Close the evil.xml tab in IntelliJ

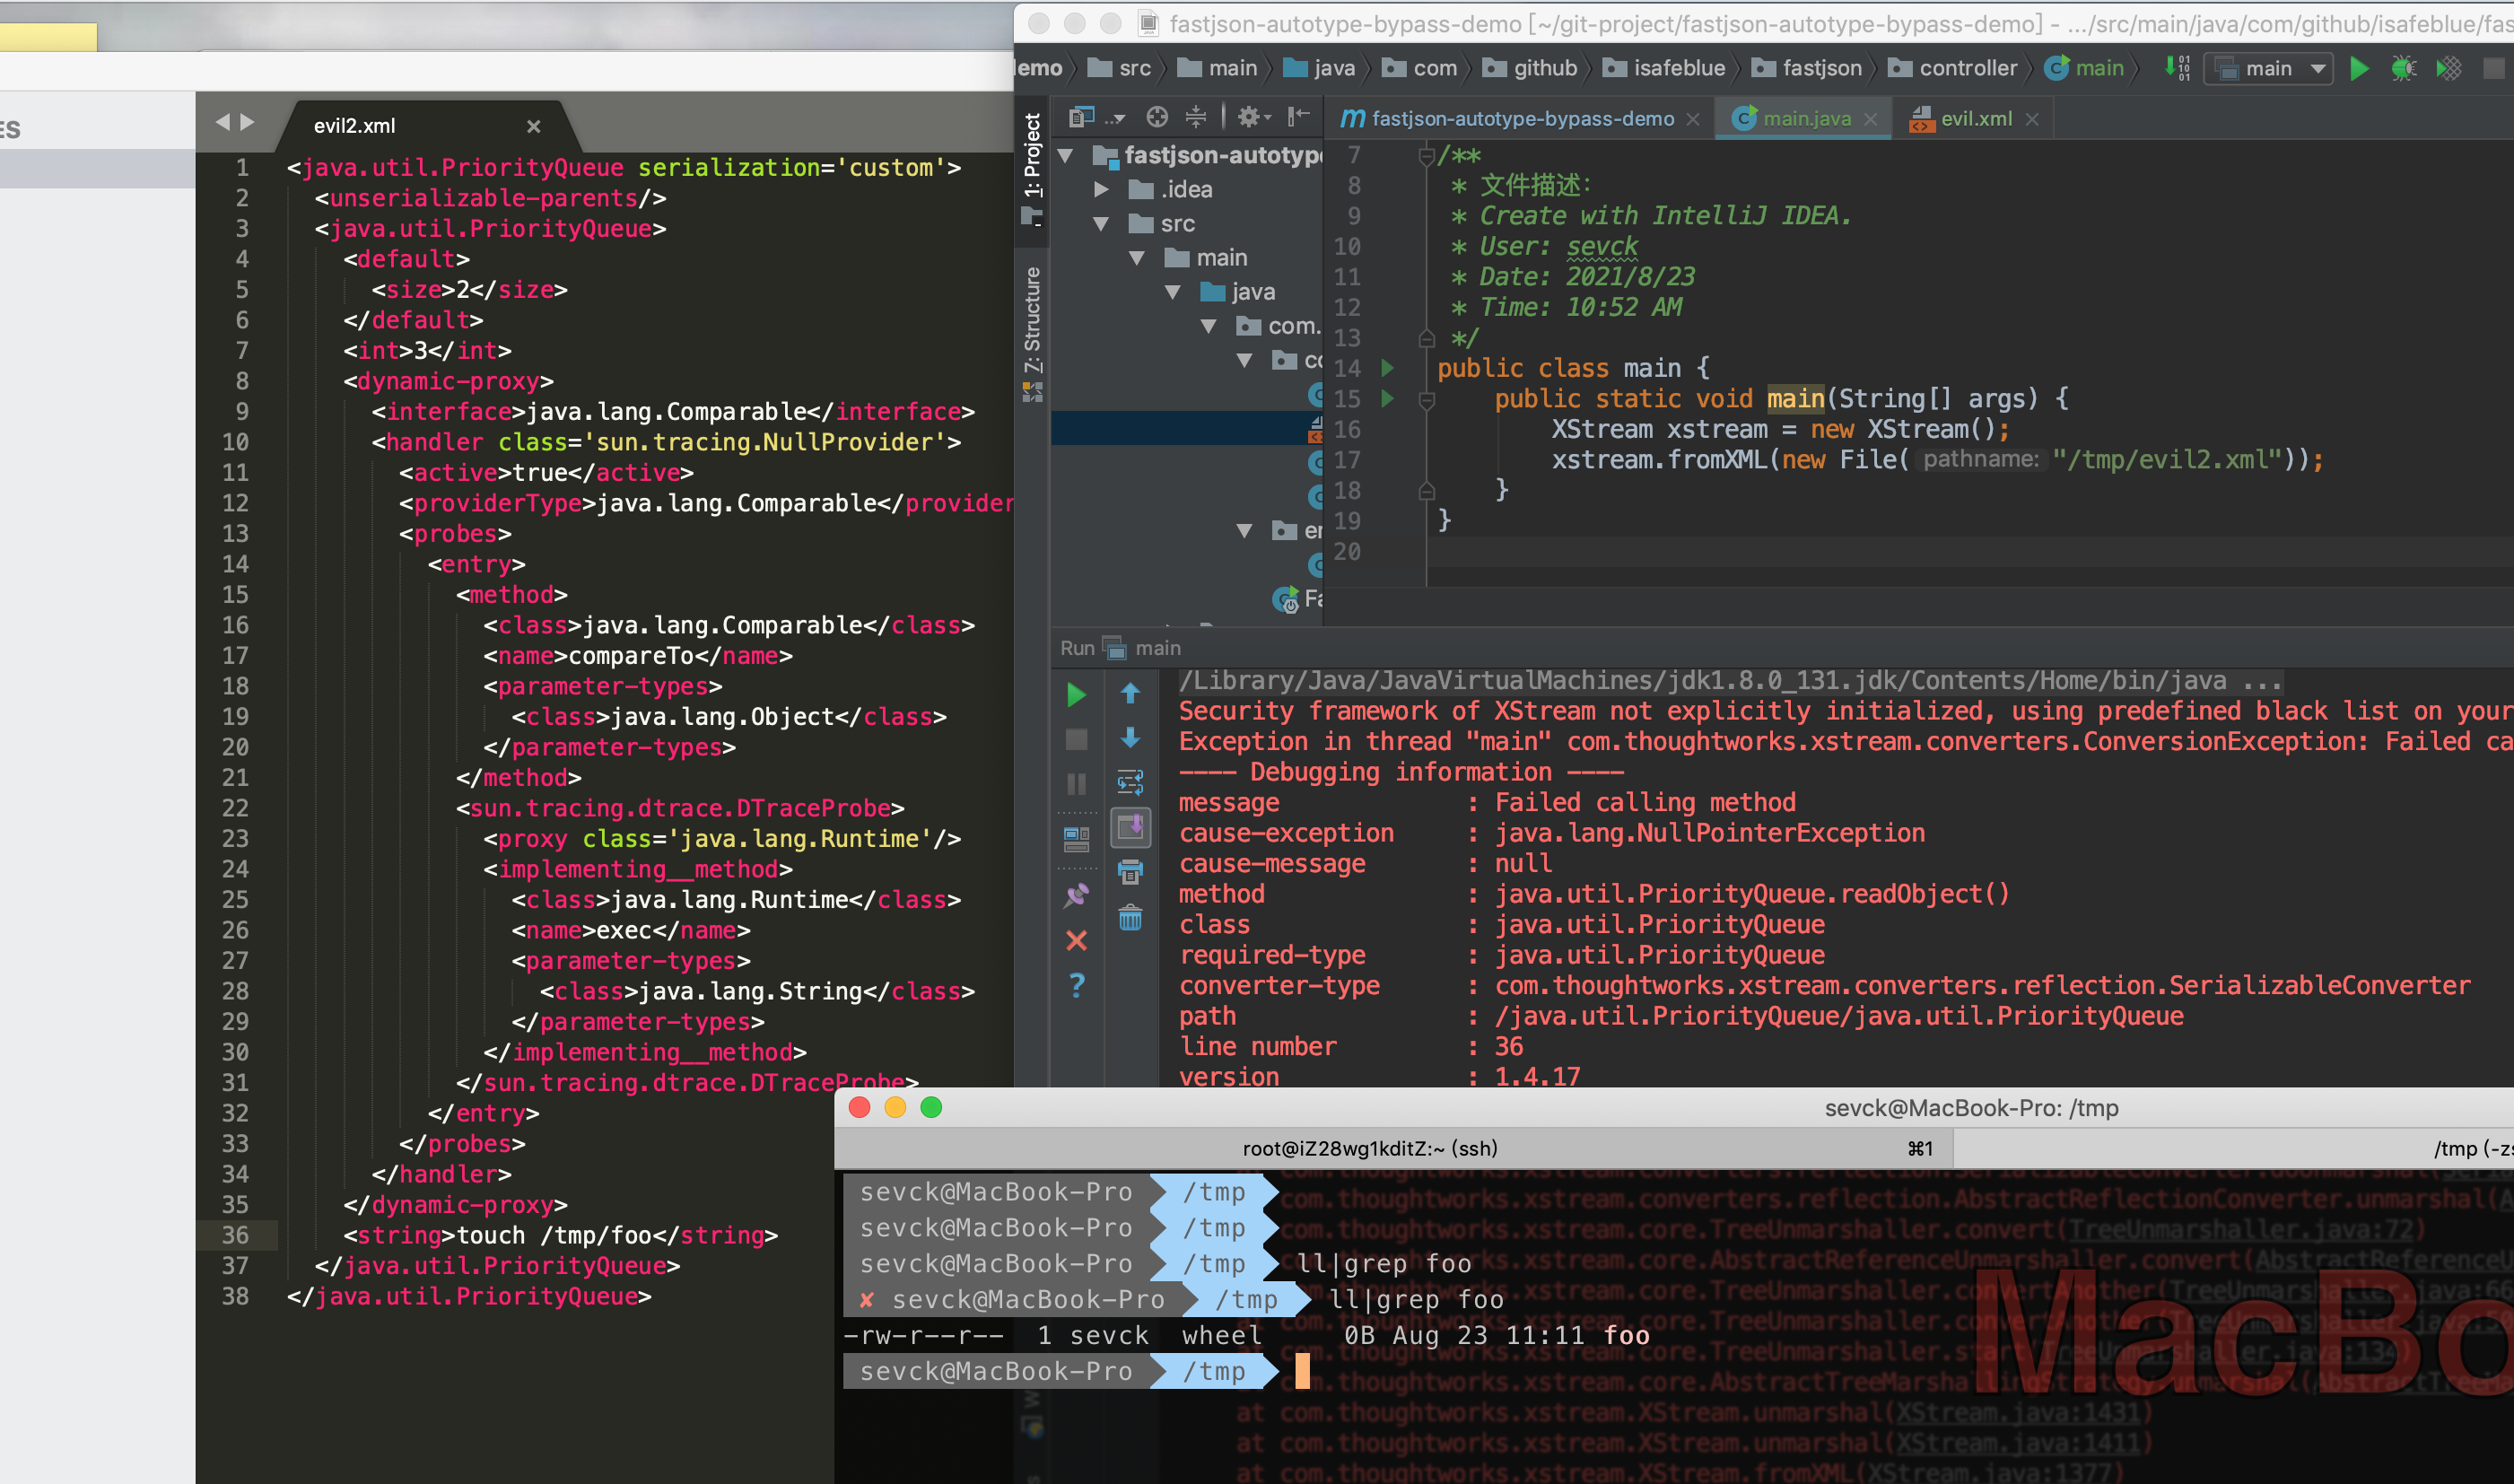tap(2031, 119)
